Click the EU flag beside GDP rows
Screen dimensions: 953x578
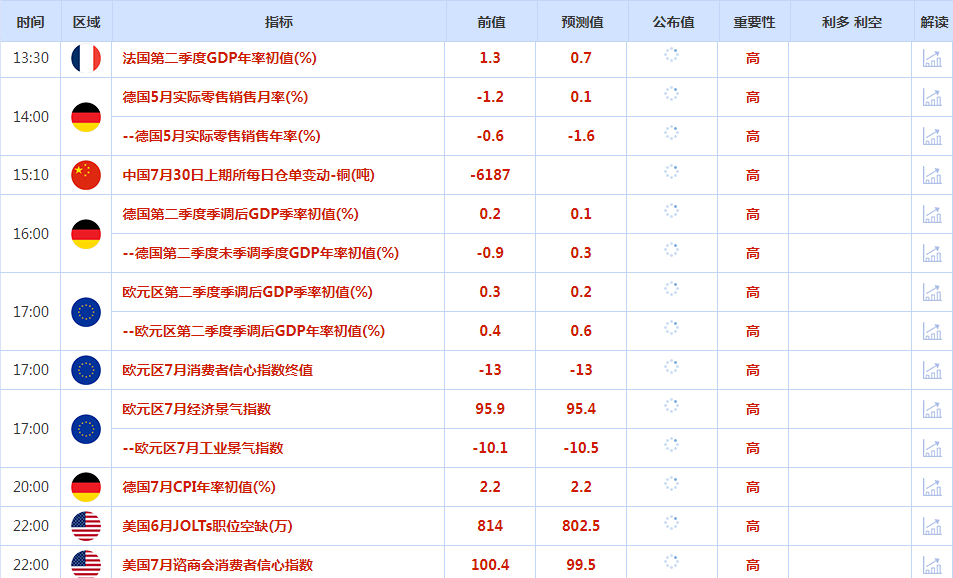(x=86, y=312)
